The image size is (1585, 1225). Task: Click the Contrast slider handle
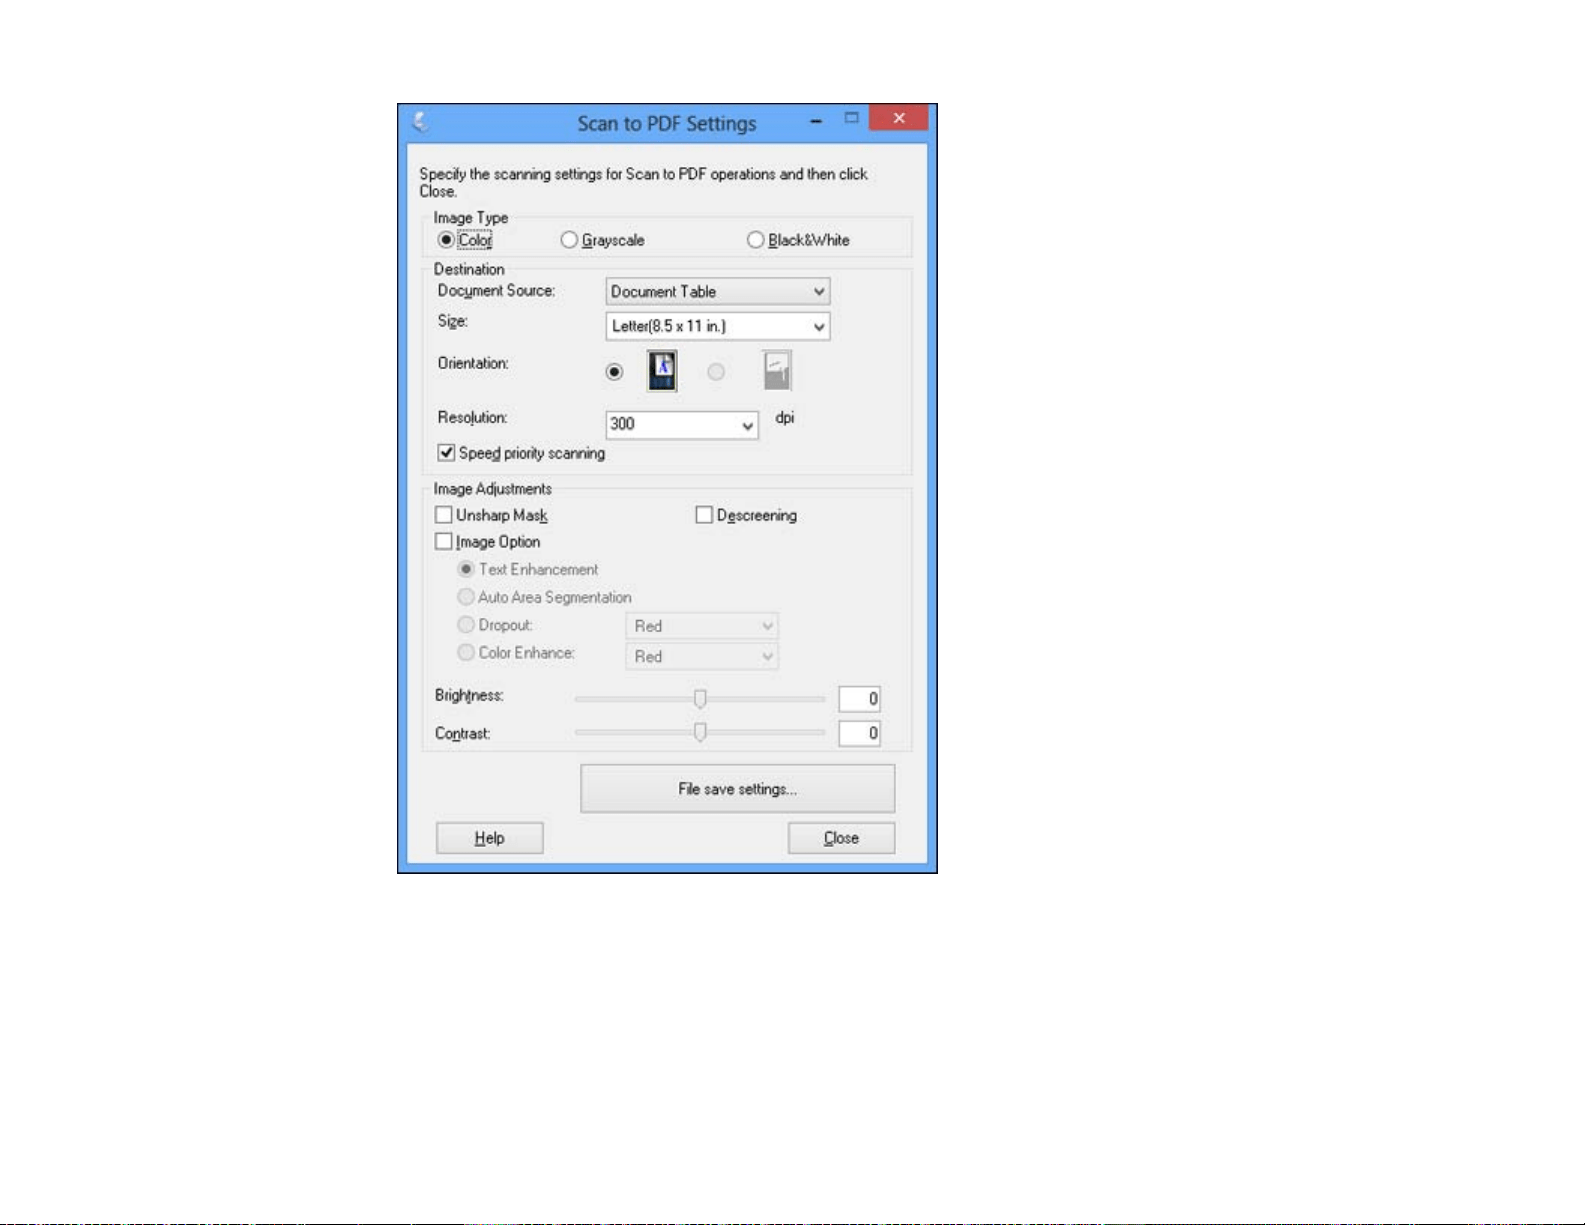click(700, 732)
